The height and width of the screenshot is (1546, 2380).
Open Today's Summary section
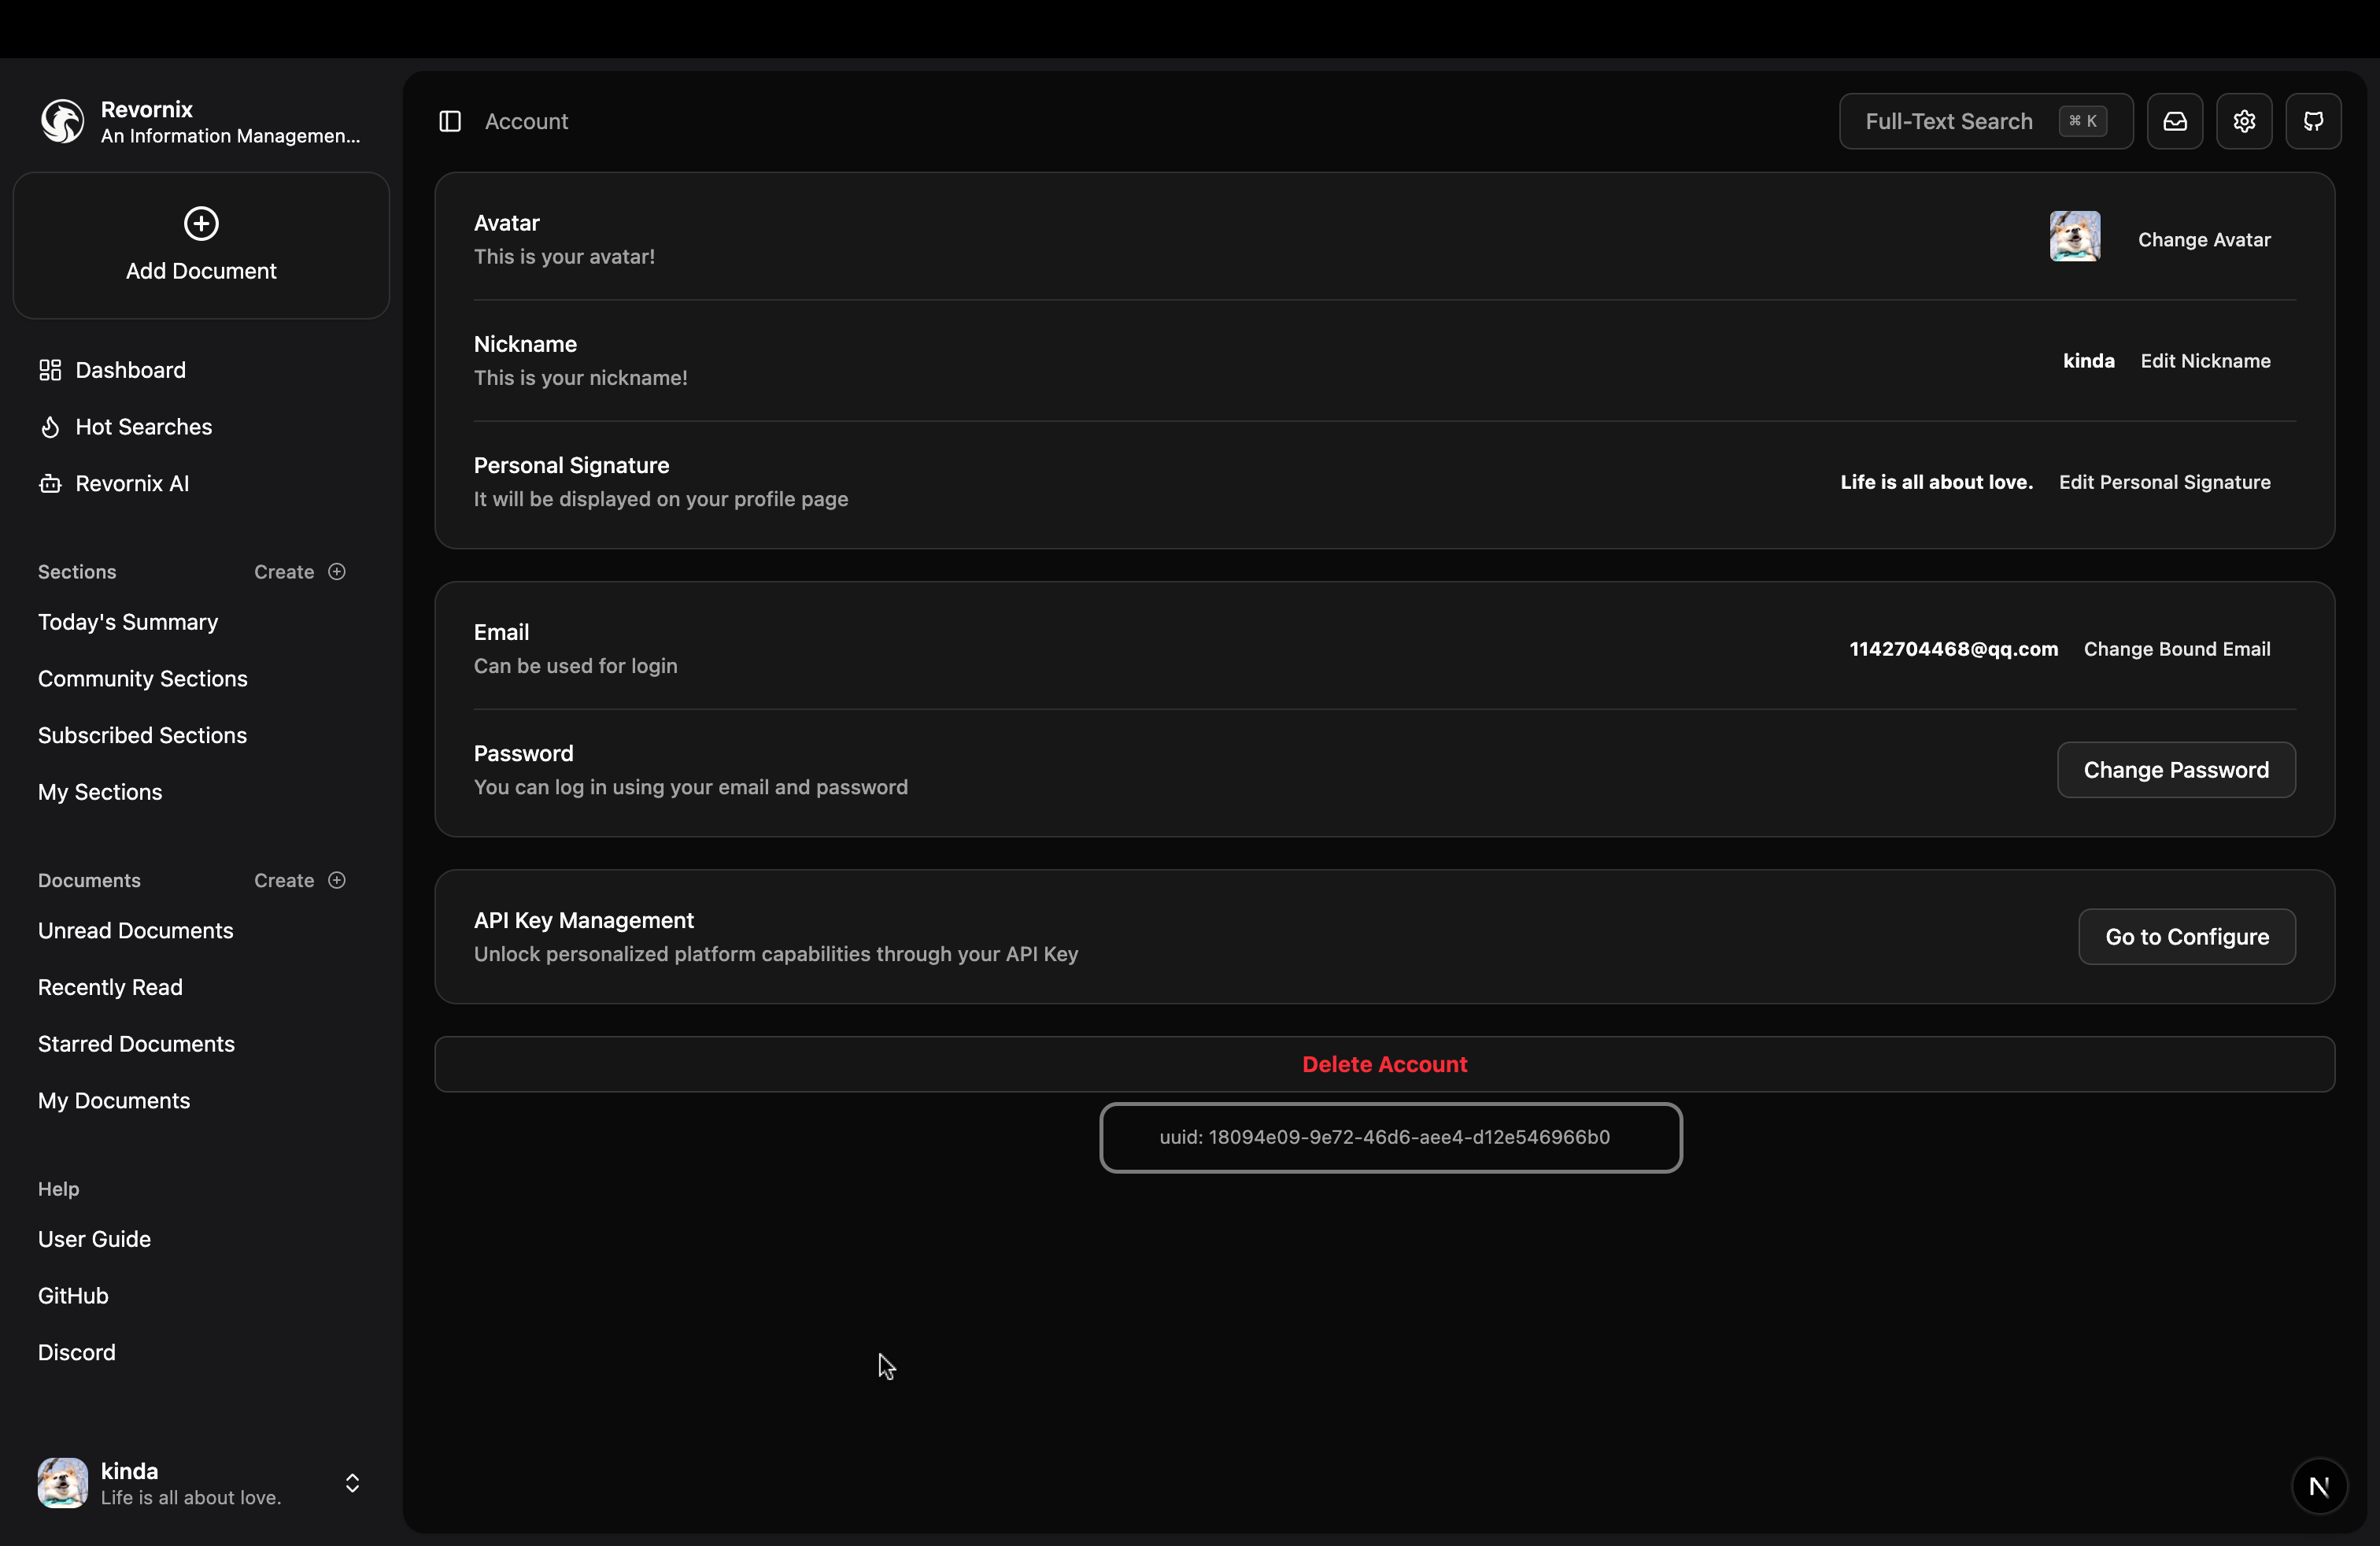point(128,622)
